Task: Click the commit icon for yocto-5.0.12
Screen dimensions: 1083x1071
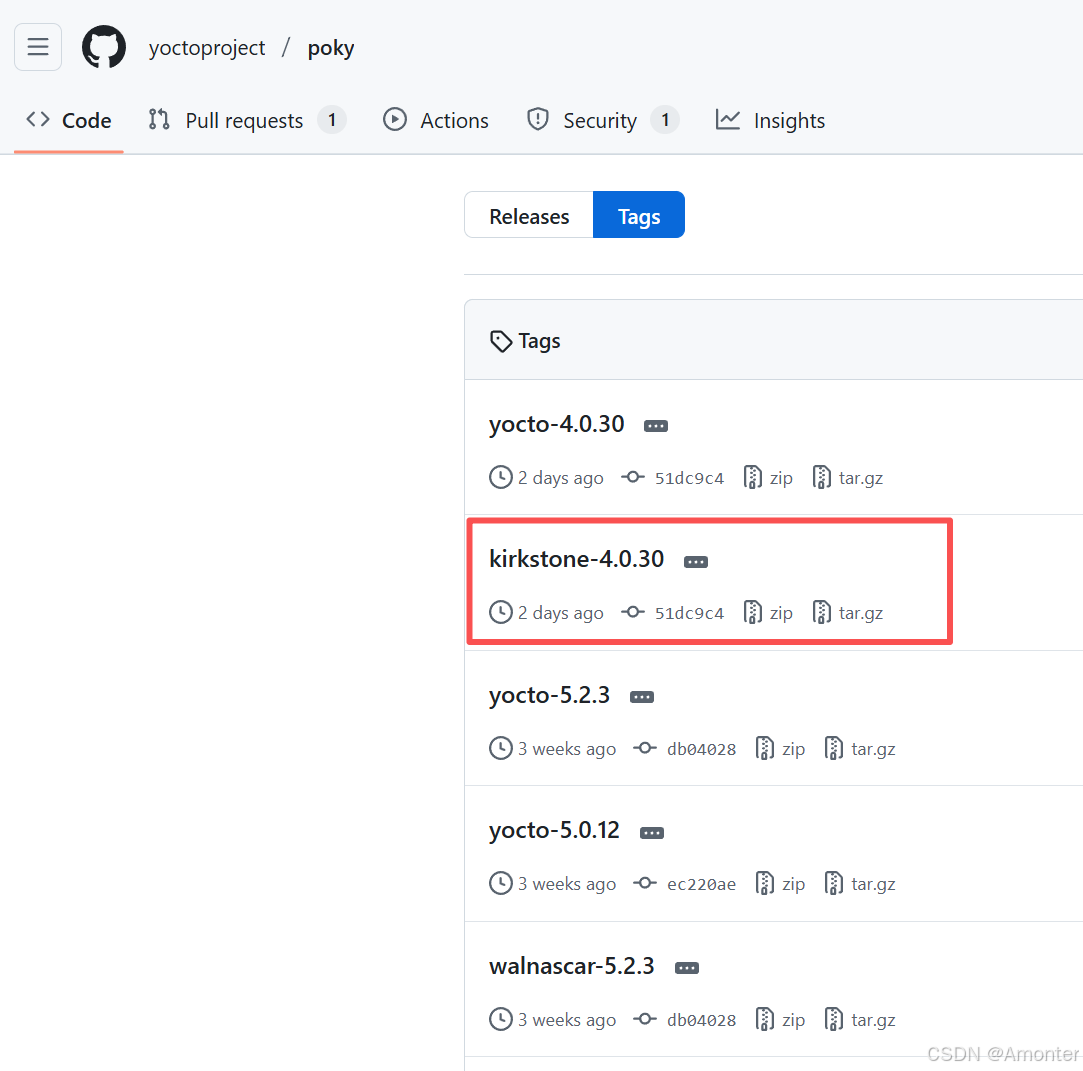Action: (645, 882)
